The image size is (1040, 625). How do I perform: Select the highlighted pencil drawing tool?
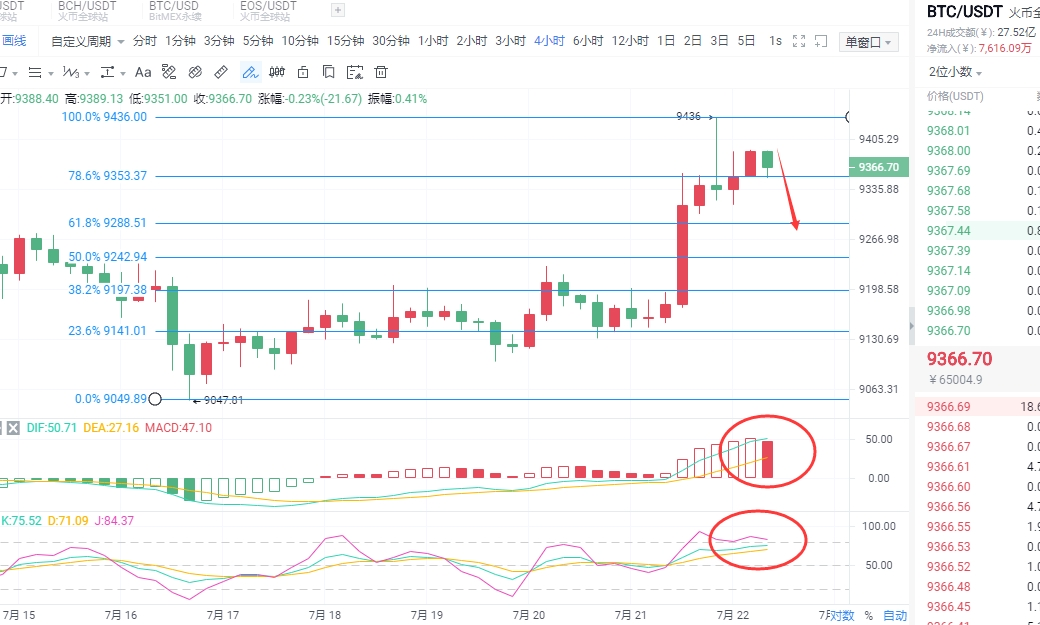[250, 72]
